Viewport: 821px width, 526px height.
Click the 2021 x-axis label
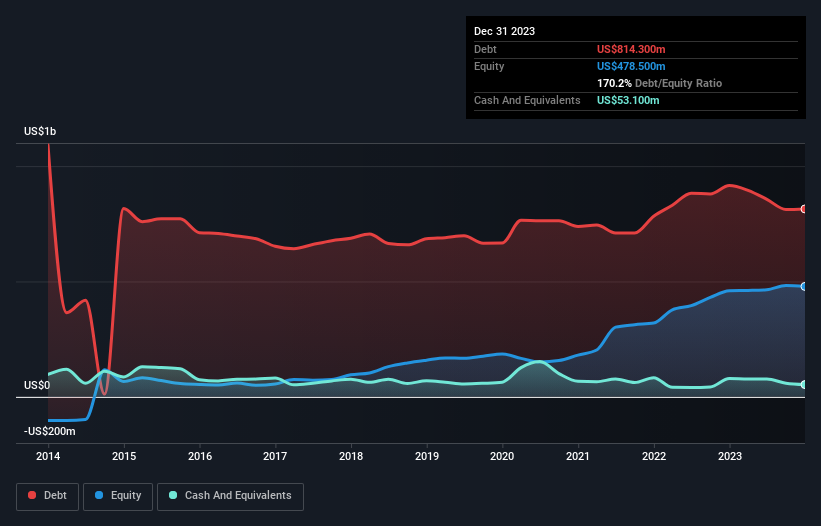point(578,456)
